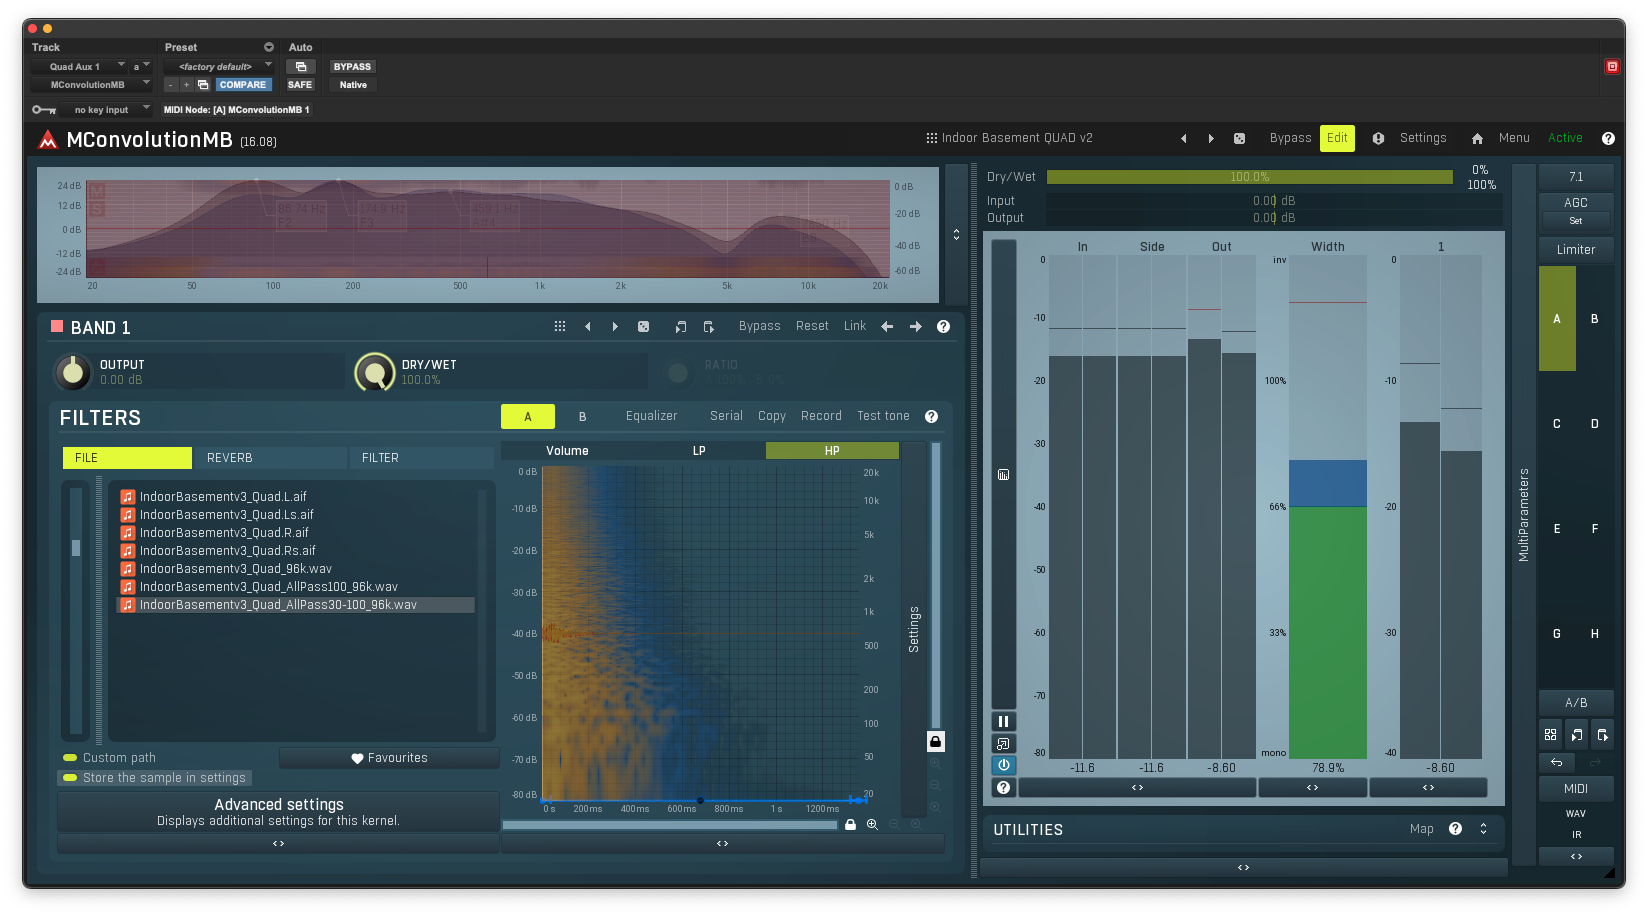Expand the Utilities section arrows

pyautogui.click(x=1484, y=829)
